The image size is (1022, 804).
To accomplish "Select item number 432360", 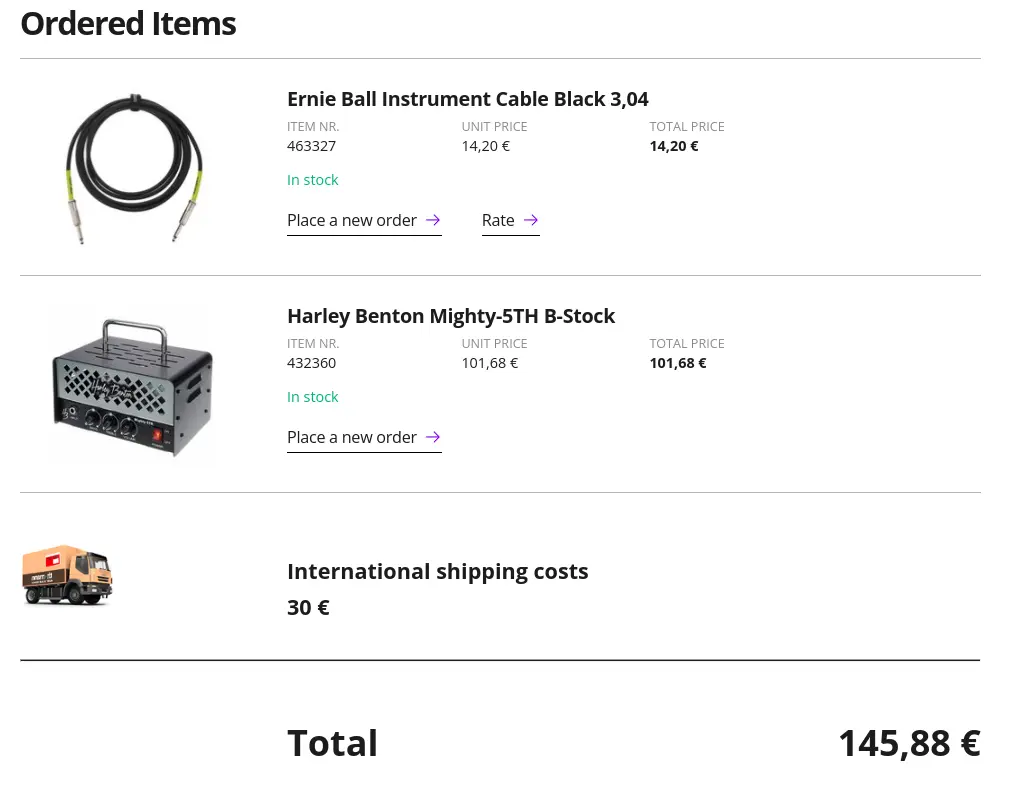I will pos(311,363).
